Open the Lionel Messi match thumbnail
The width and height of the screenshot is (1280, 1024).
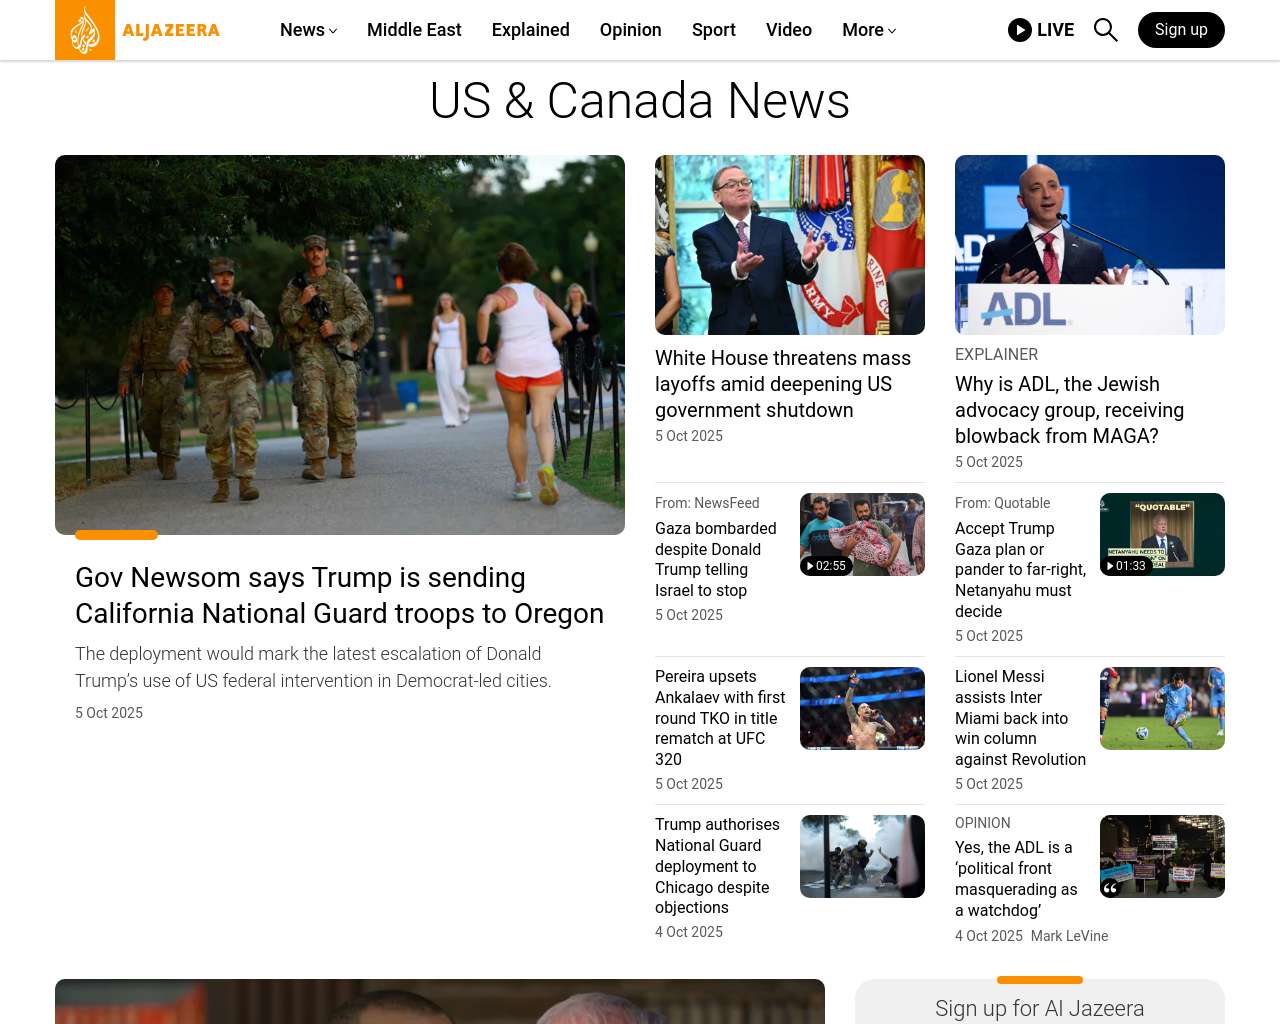pos(1162,708)
